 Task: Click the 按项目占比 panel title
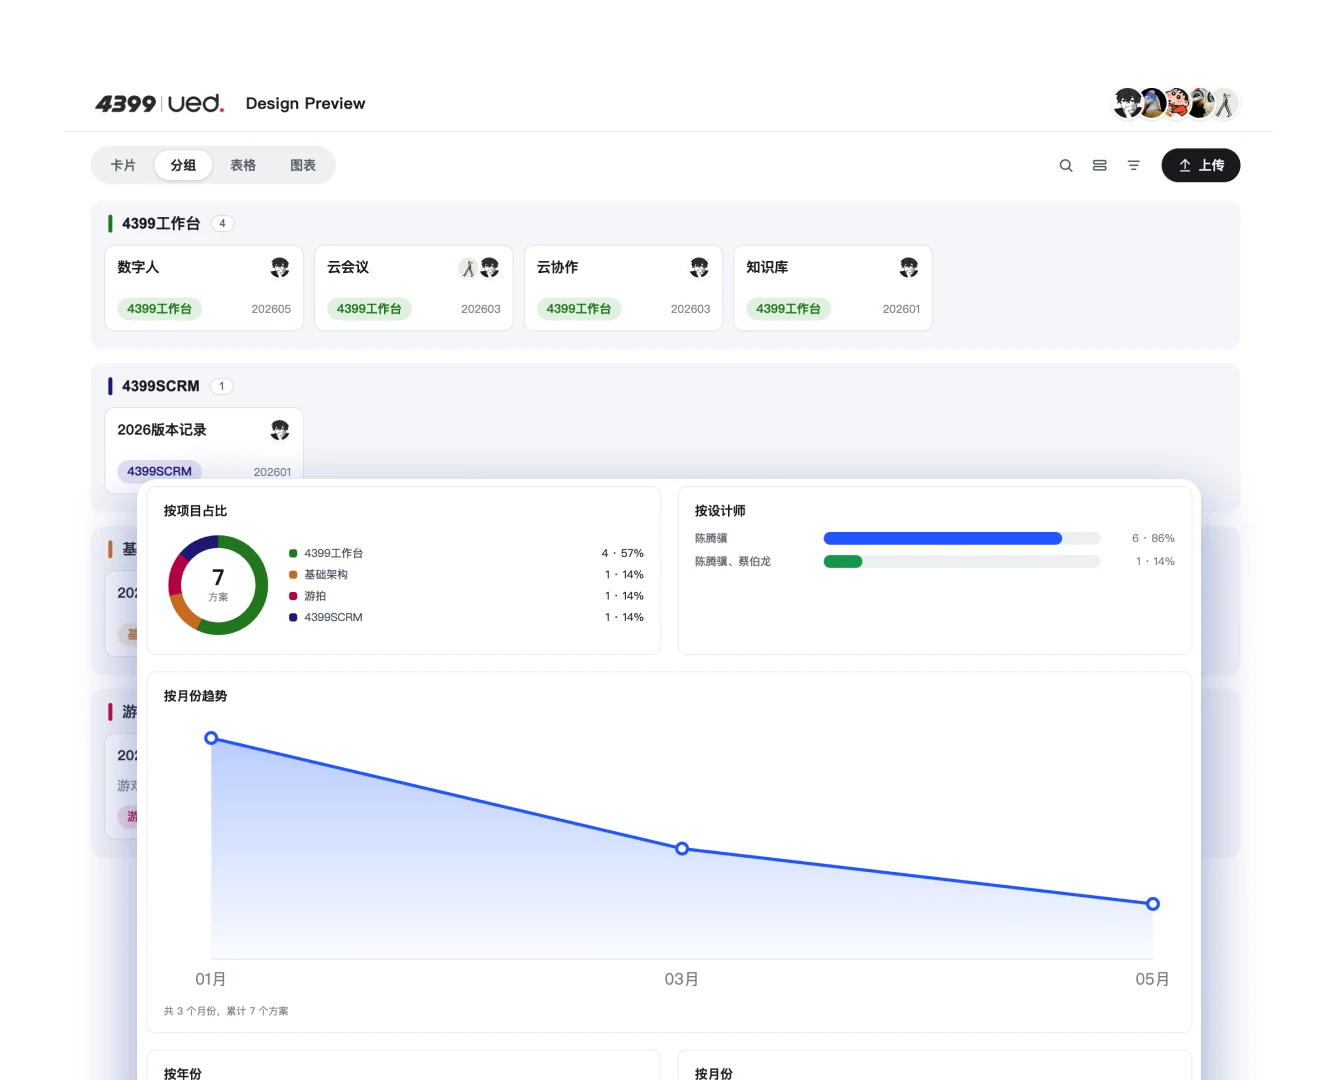[195, 511]
